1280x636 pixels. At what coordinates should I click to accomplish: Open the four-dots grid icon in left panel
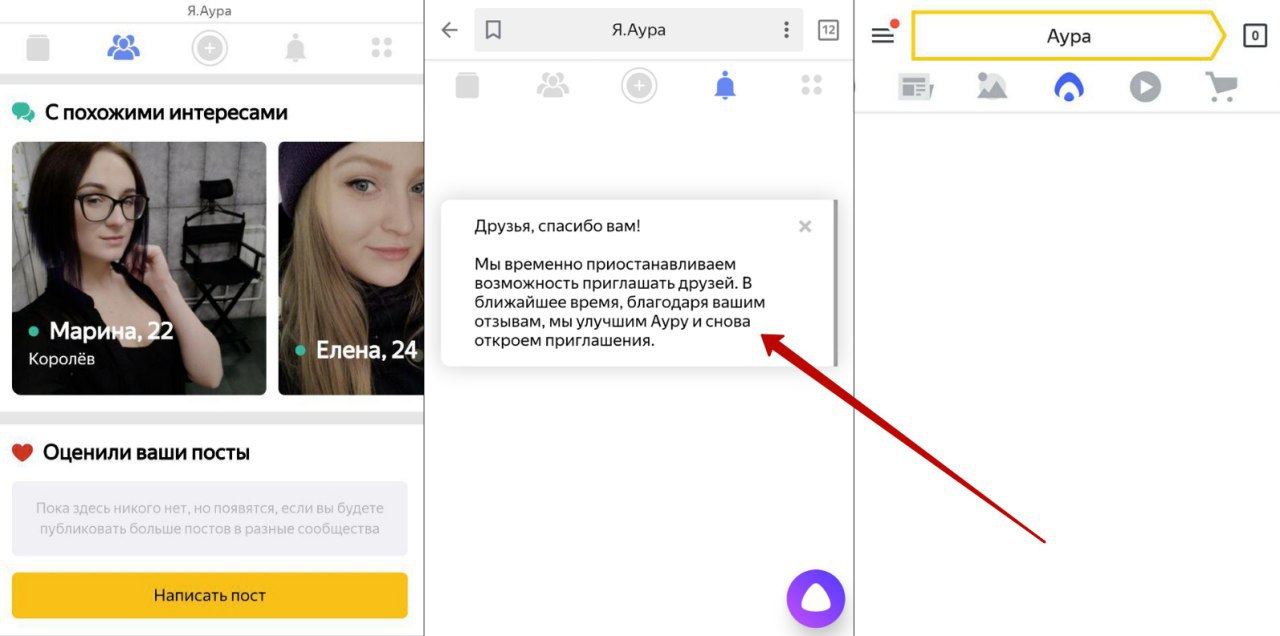point(381,47)
